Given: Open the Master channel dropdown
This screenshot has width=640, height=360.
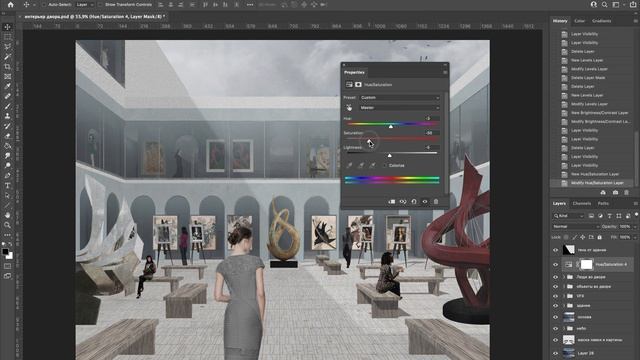Looking at the screenshot, I should pyautogui.click(x=400, y=108).
